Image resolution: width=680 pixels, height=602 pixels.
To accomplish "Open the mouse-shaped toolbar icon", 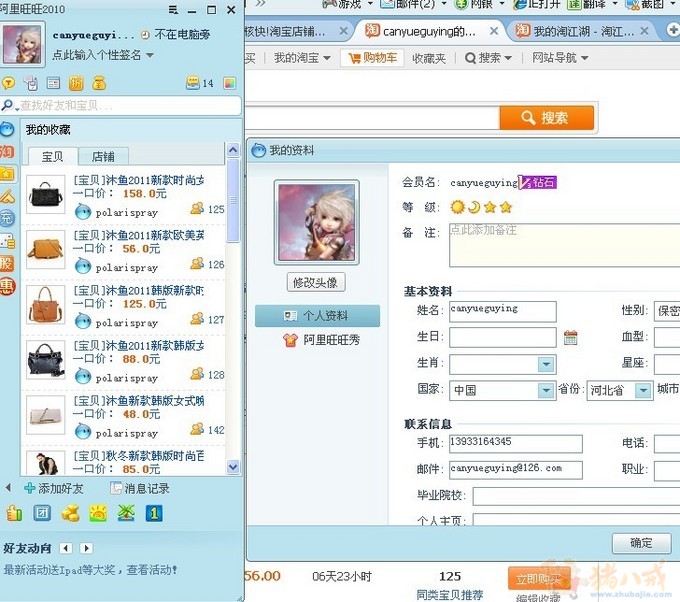I will point(31,83).
